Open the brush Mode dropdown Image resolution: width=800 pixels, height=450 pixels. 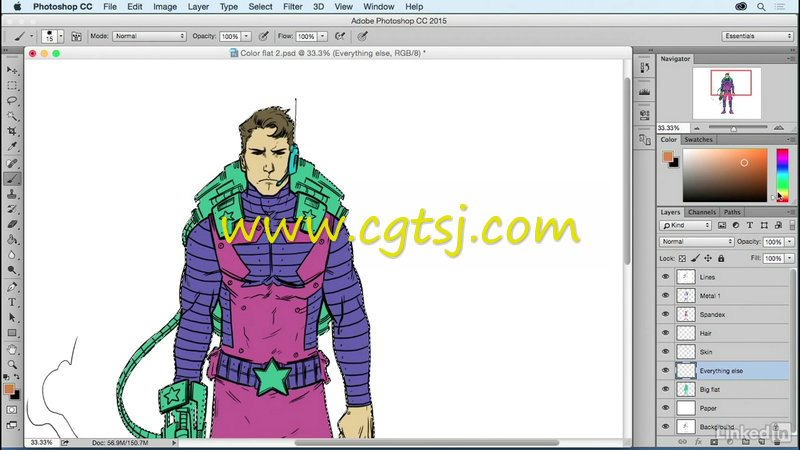click(x=149, y=36)
